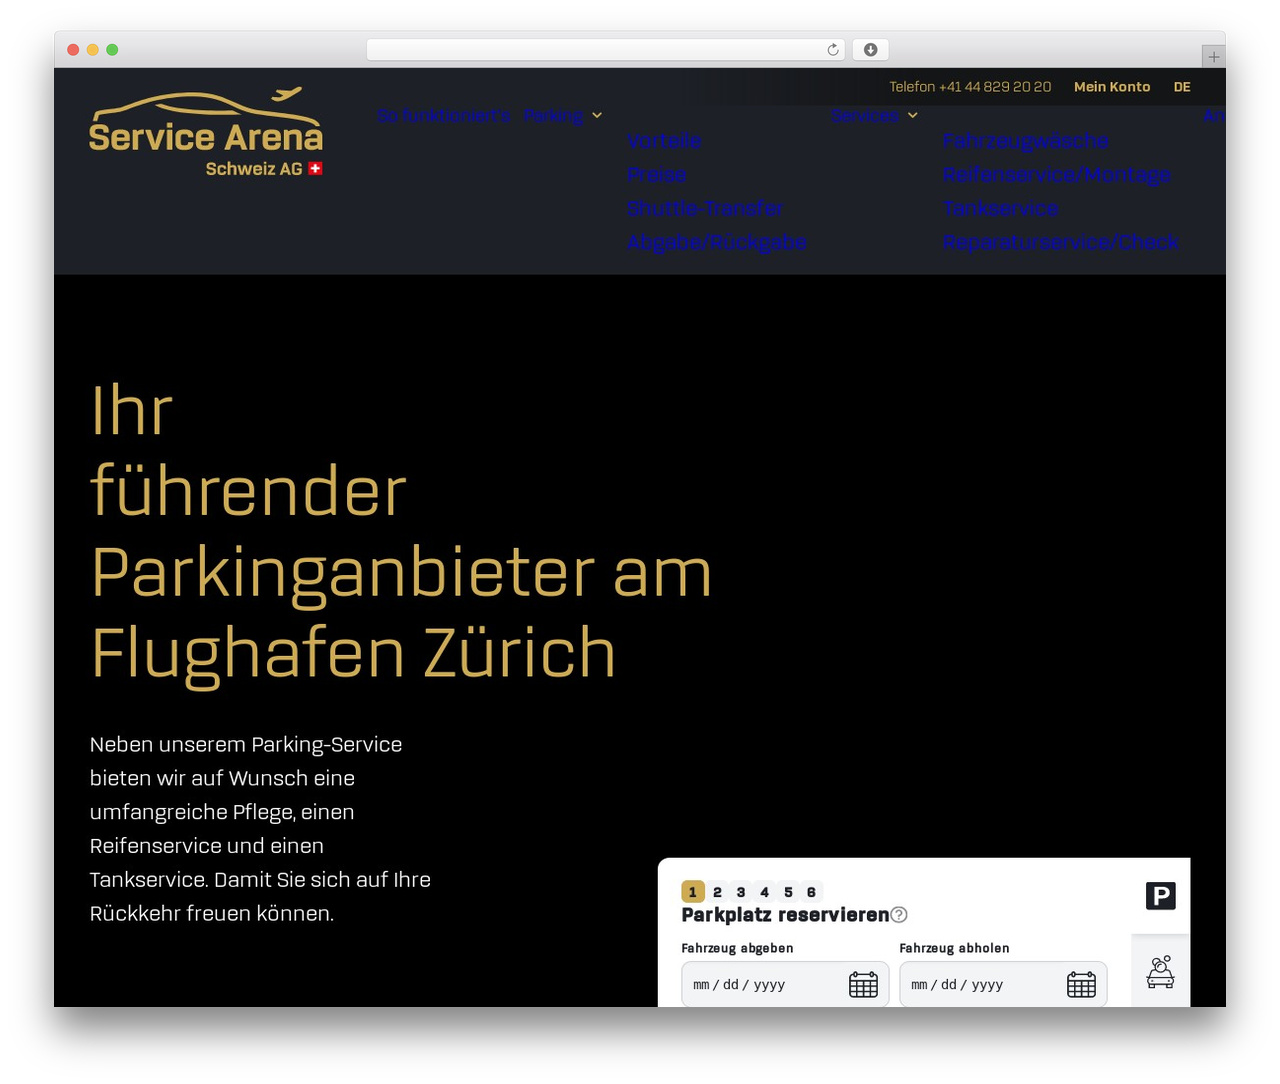The width and height of the screenshot is (1280, 1084).
Task: Choose Abgabe/Rückgabe from the submenu
Action: [717, 242]
